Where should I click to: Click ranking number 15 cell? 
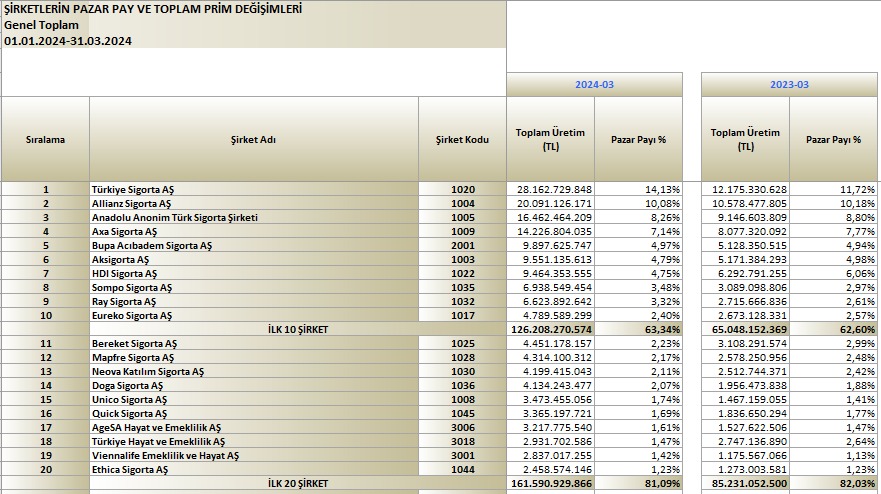[x=45, y=400]
